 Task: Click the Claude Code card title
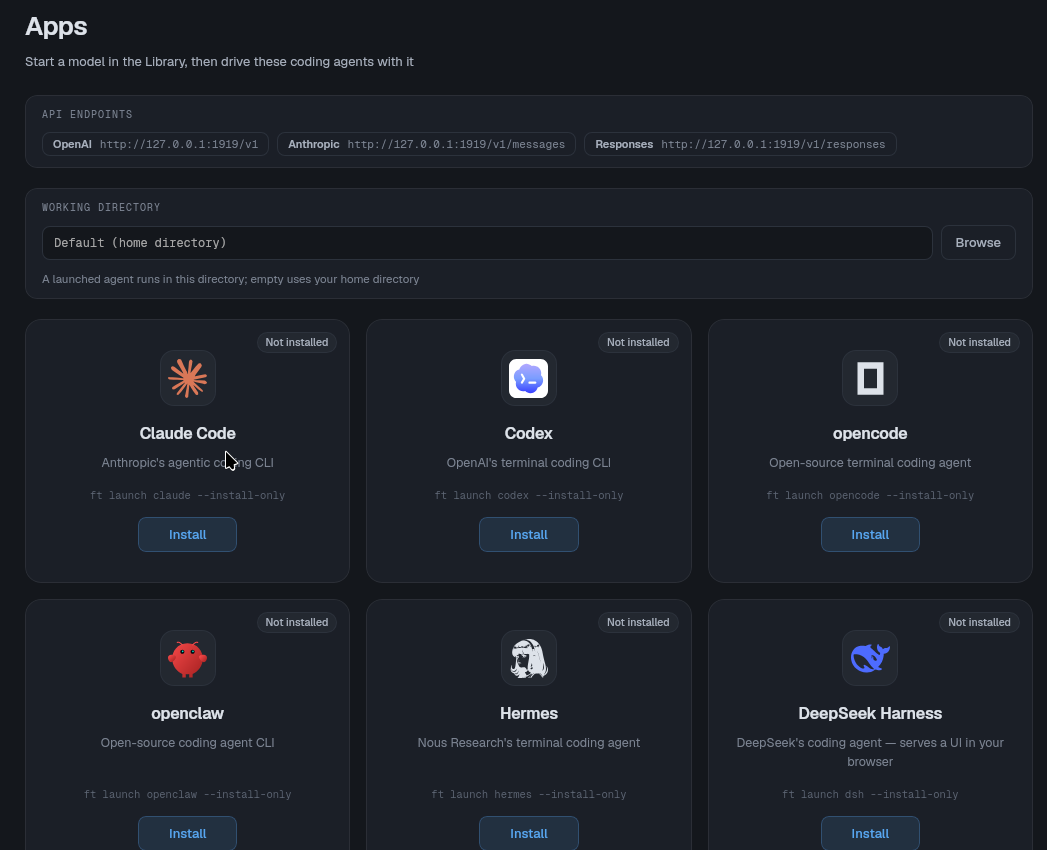(x=188, y=433)
